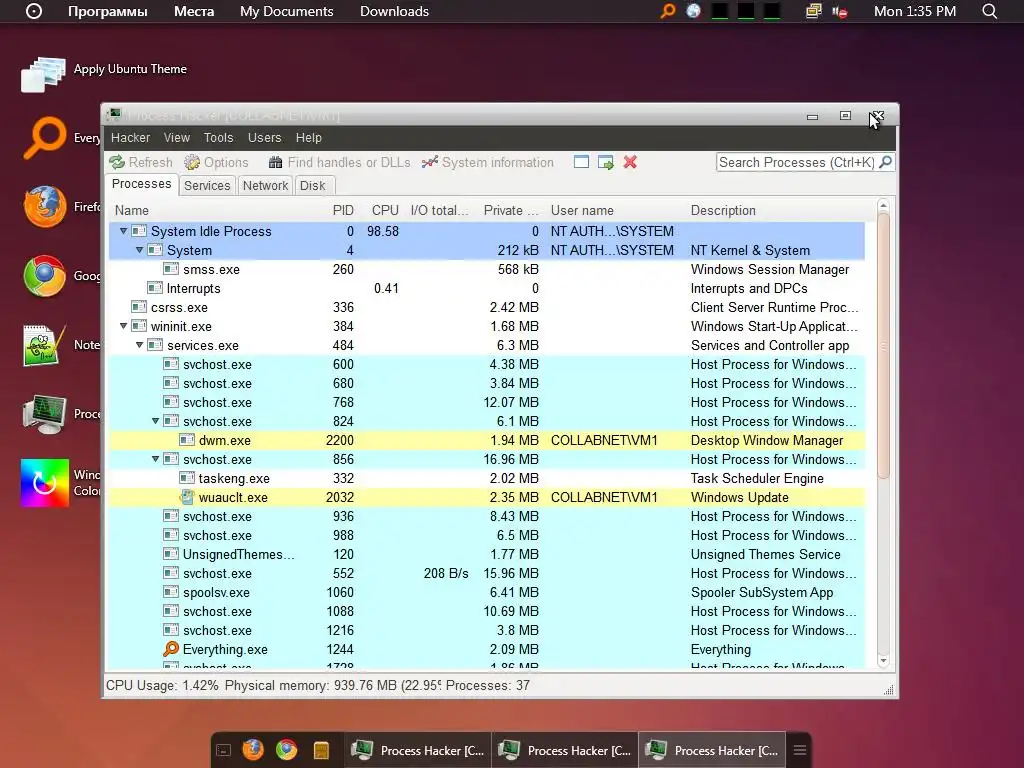Open the Firefox desktop icon
Screen dimensions: 1024x768
45,206
